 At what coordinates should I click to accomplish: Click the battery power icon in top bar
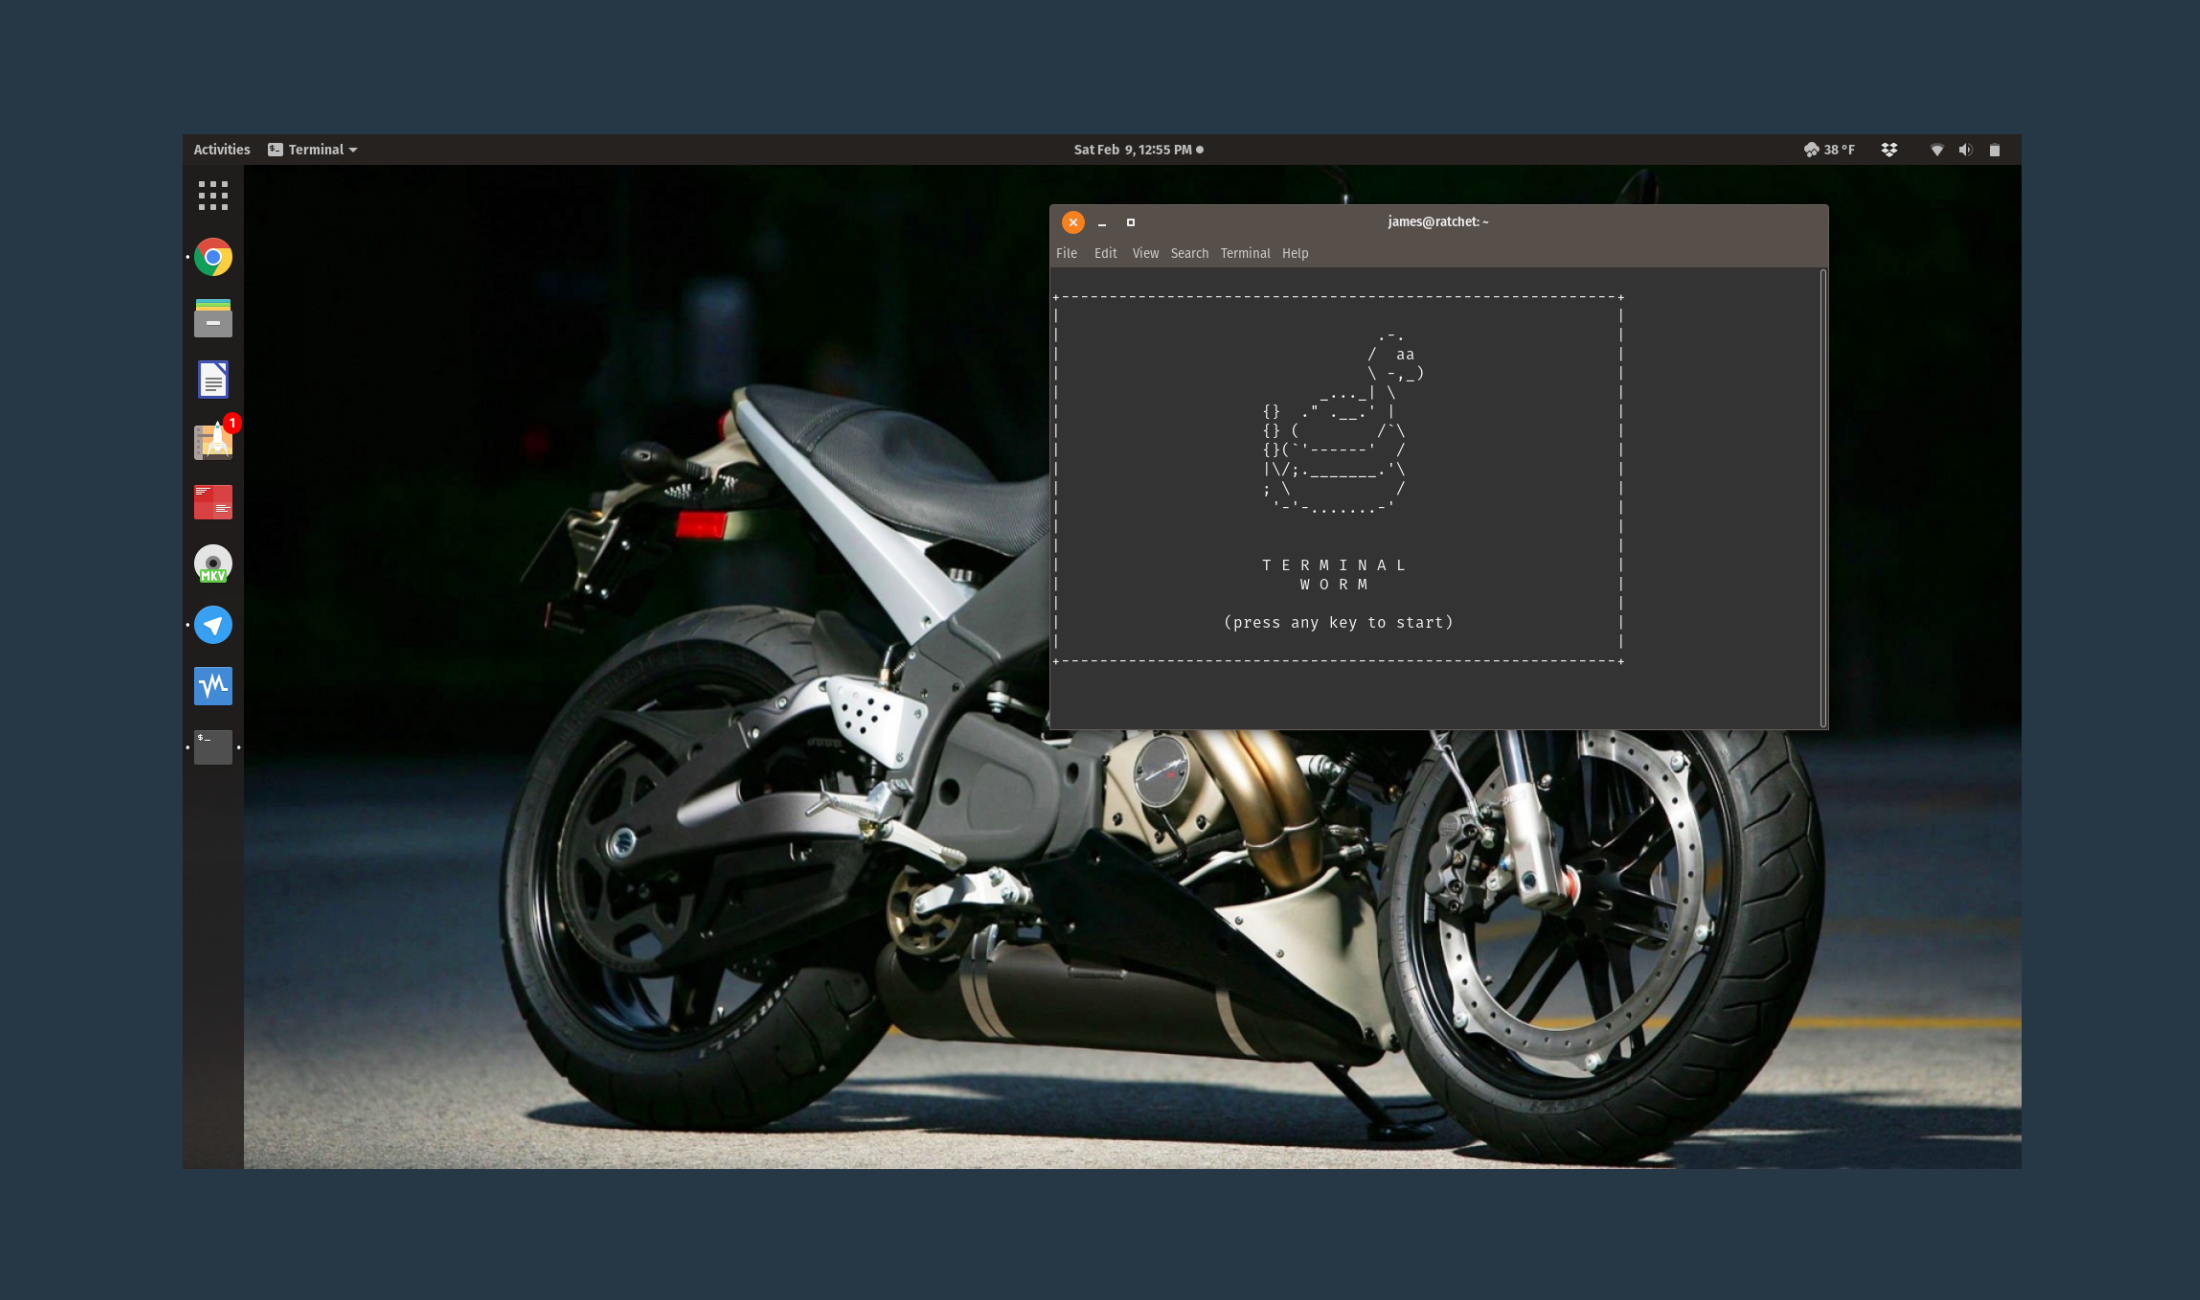pyautogui.click(x=1995, y=150)
